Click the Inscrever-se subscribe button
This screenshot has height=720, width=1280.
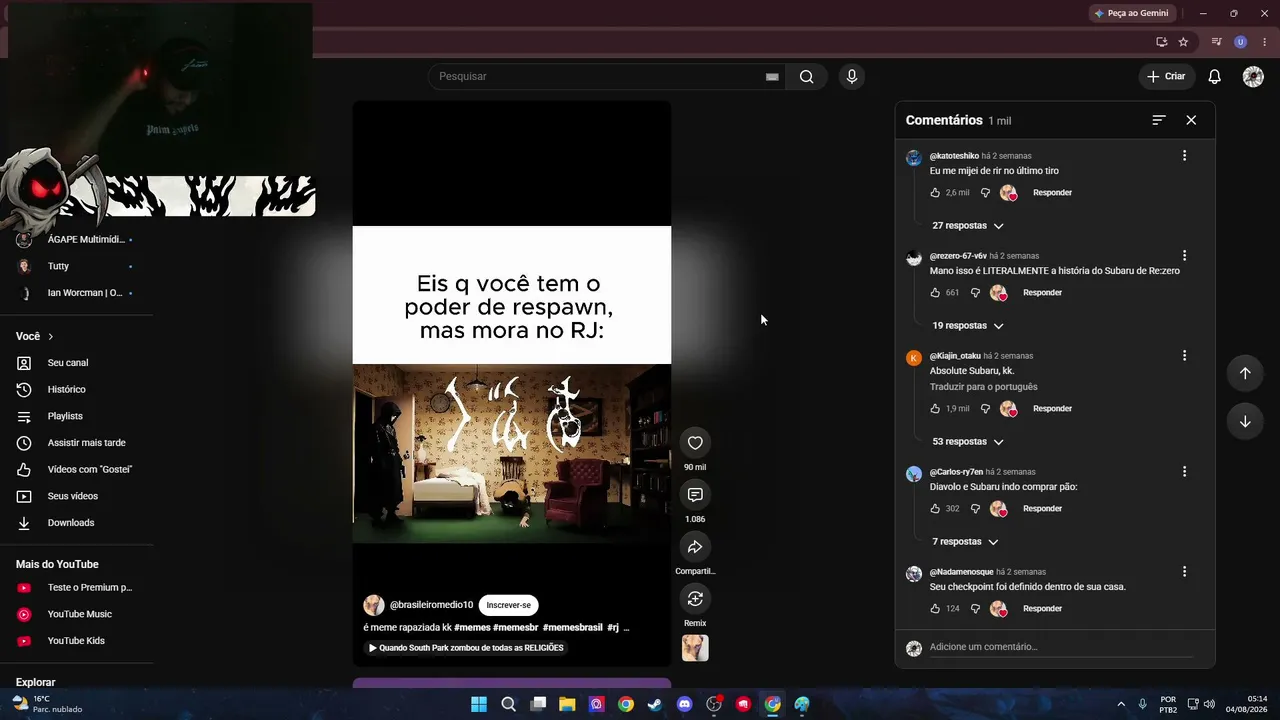pyautogui.click(x=508, y=605)
